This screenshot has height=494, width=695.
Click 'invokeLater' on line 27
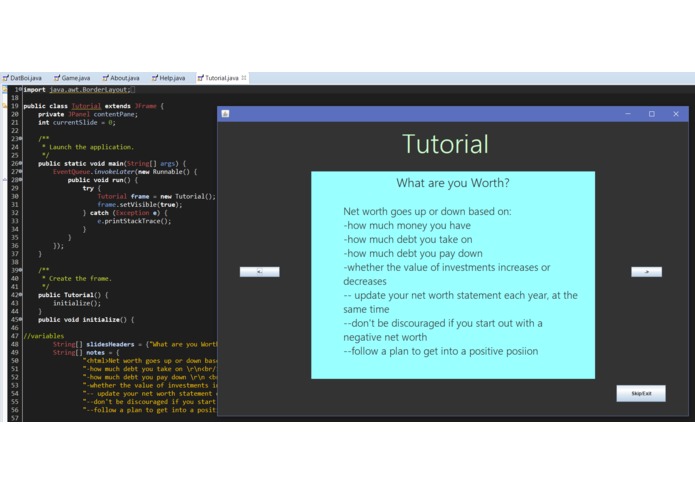coord(113,171)
